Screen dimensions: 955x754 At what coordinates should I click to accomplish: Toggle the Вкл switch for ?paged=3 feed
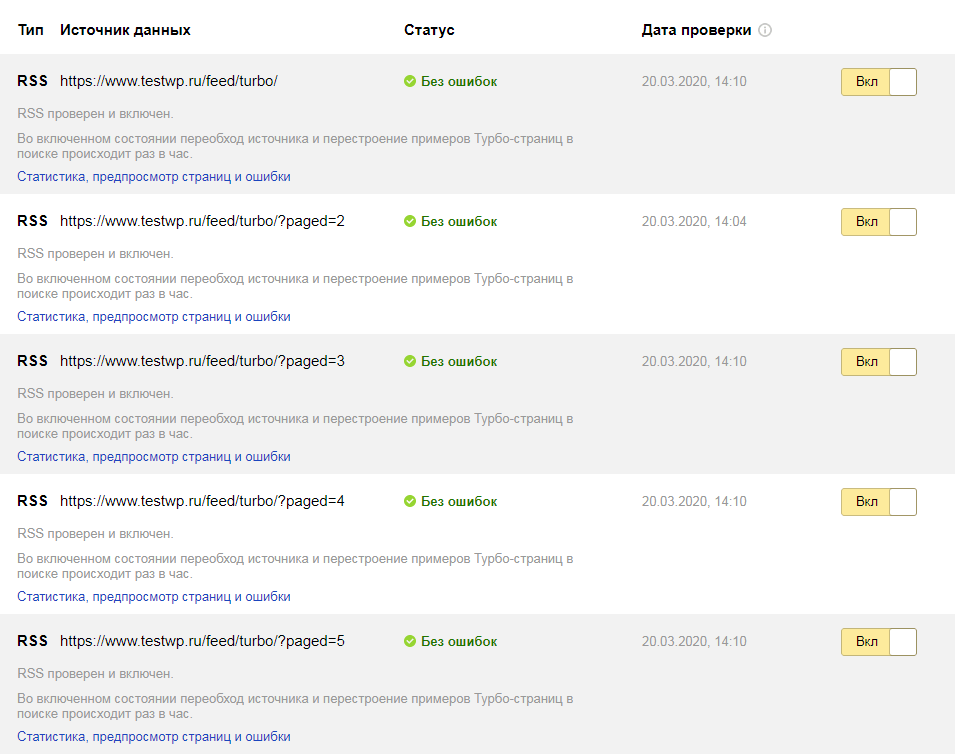coord(879,362)
